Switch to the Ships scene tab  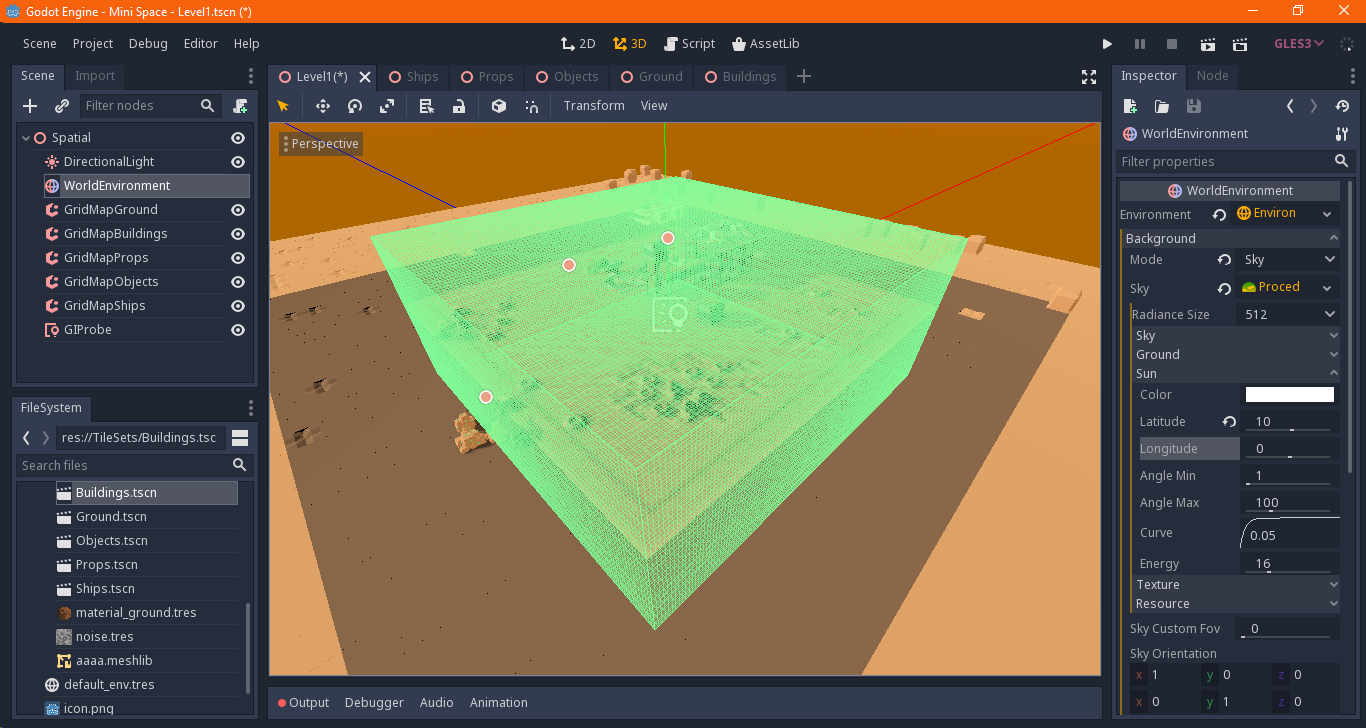click(413, 76)
